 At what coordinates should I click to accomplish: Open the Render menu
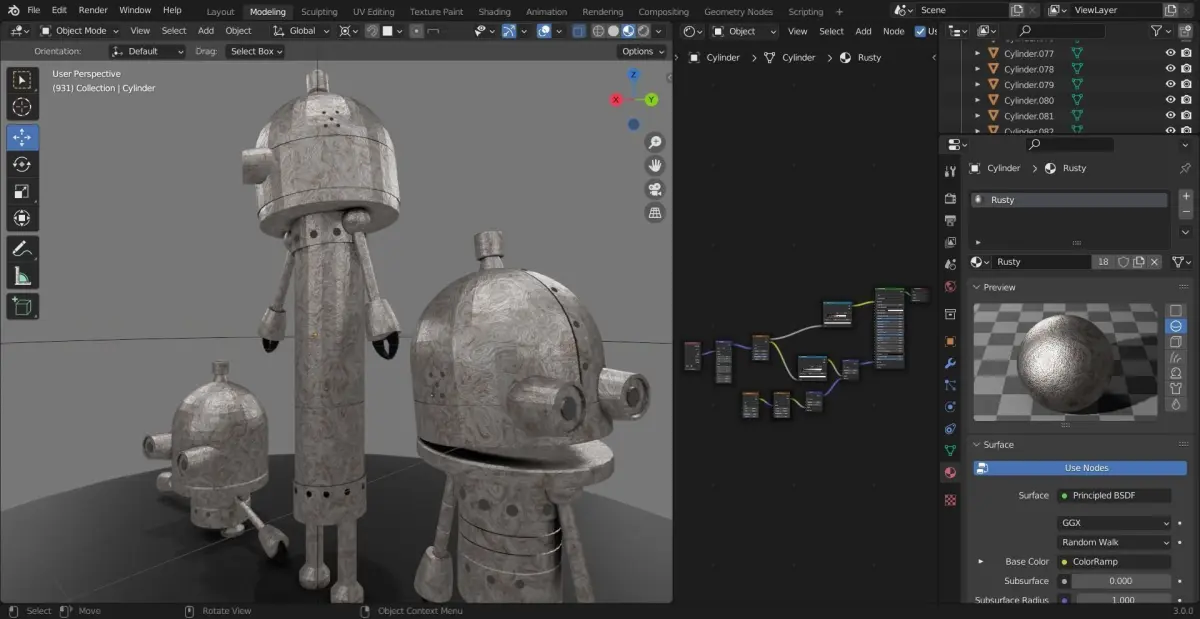tap(93, 10)
